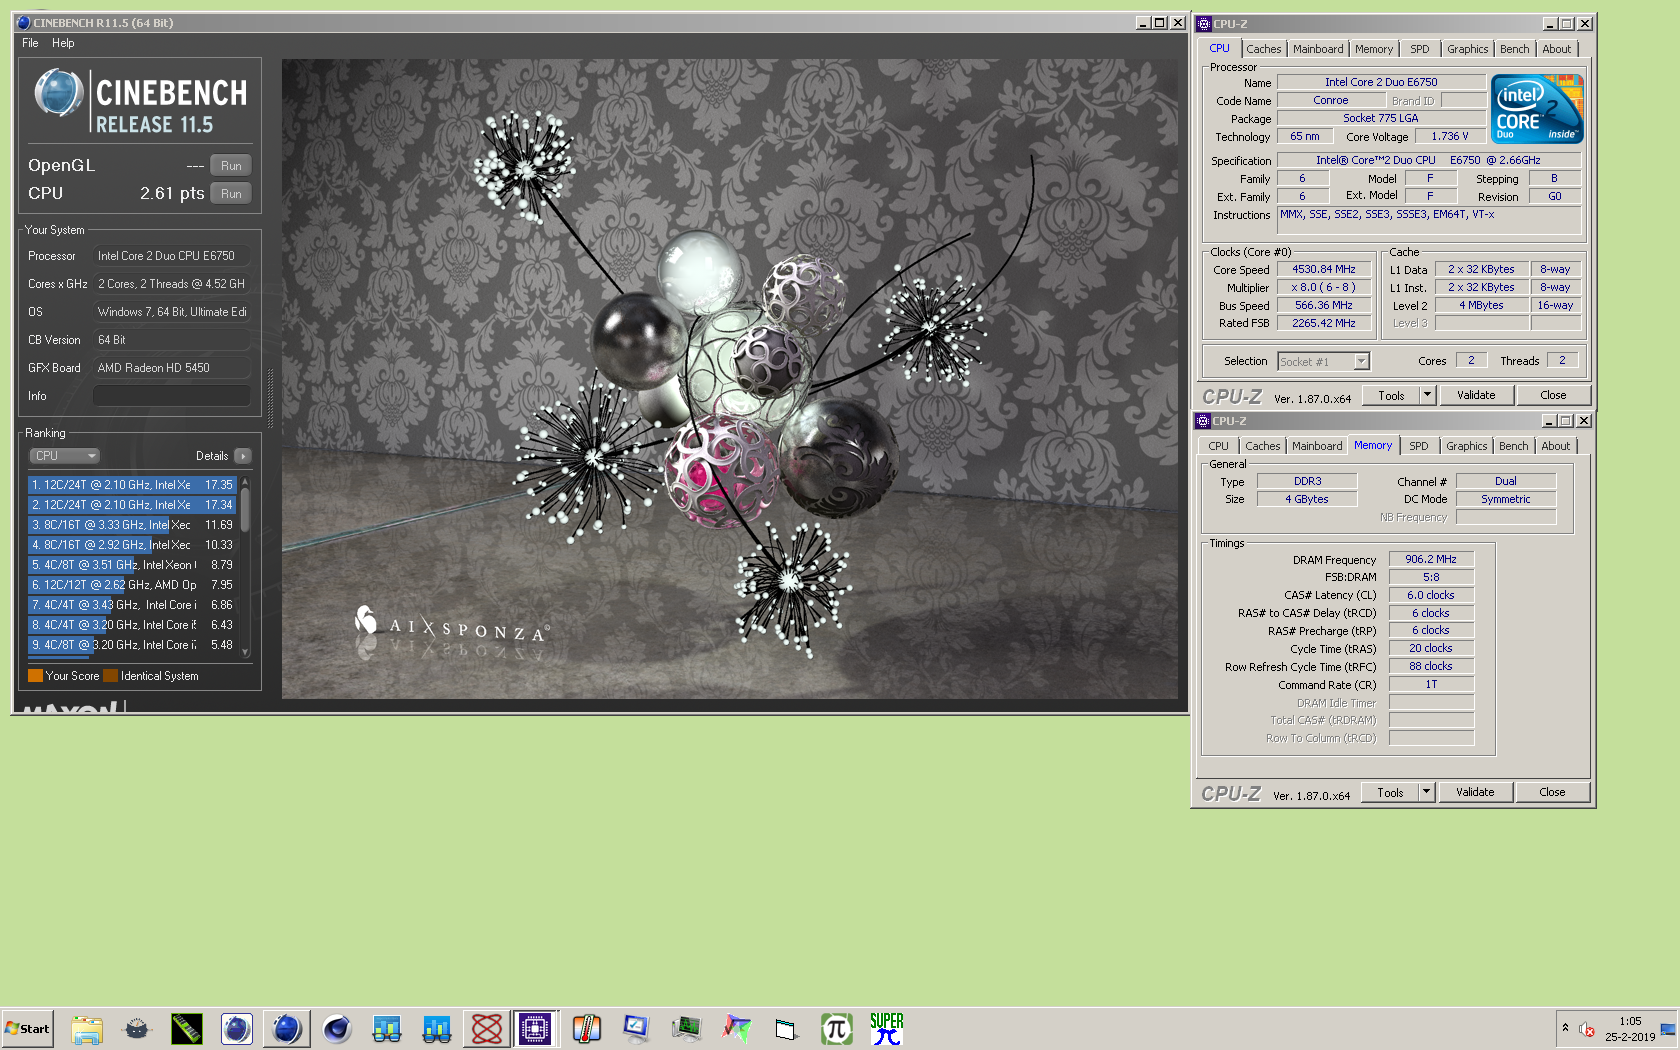
Task: Expand ranking Details arrow button
Action: click(243, 456)
